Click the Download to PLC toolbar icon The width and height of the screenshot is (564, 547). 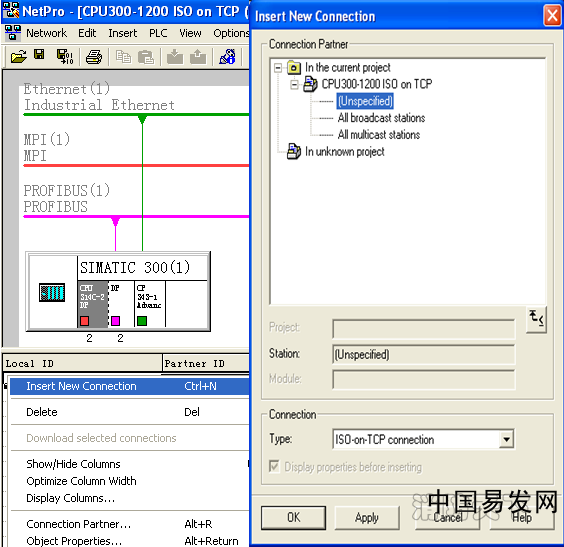pos(175,57)
